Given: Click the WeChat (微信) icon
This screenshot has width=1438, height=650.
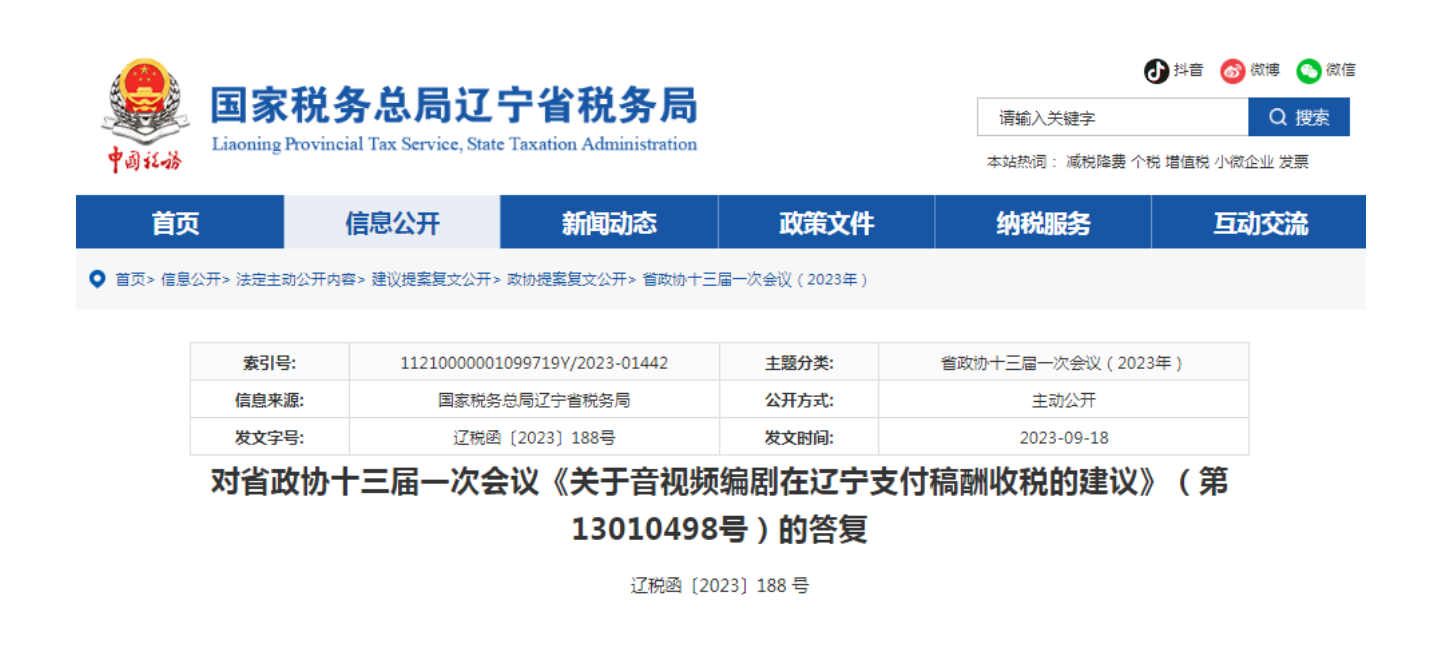Looking at the screenshot, I should tap(1309, 71).
